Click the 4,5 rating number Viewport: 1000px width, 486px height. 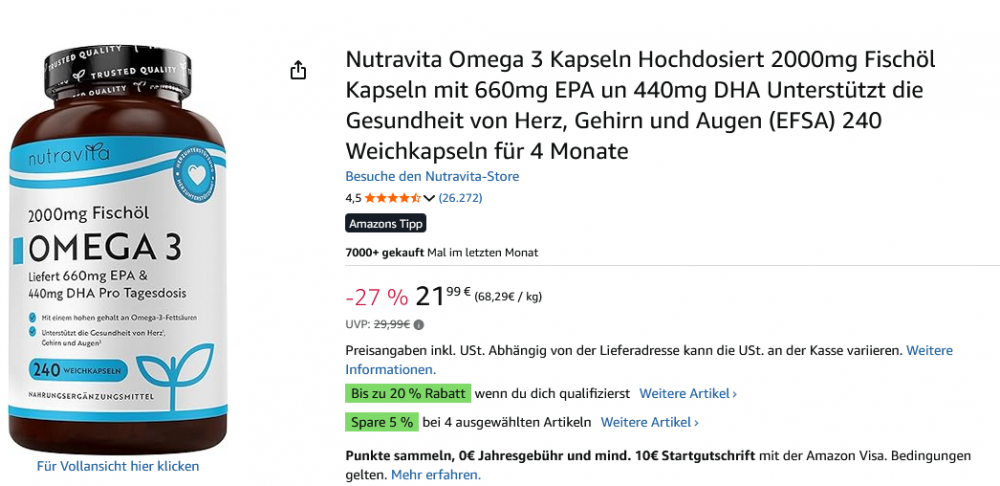[353, 198]
